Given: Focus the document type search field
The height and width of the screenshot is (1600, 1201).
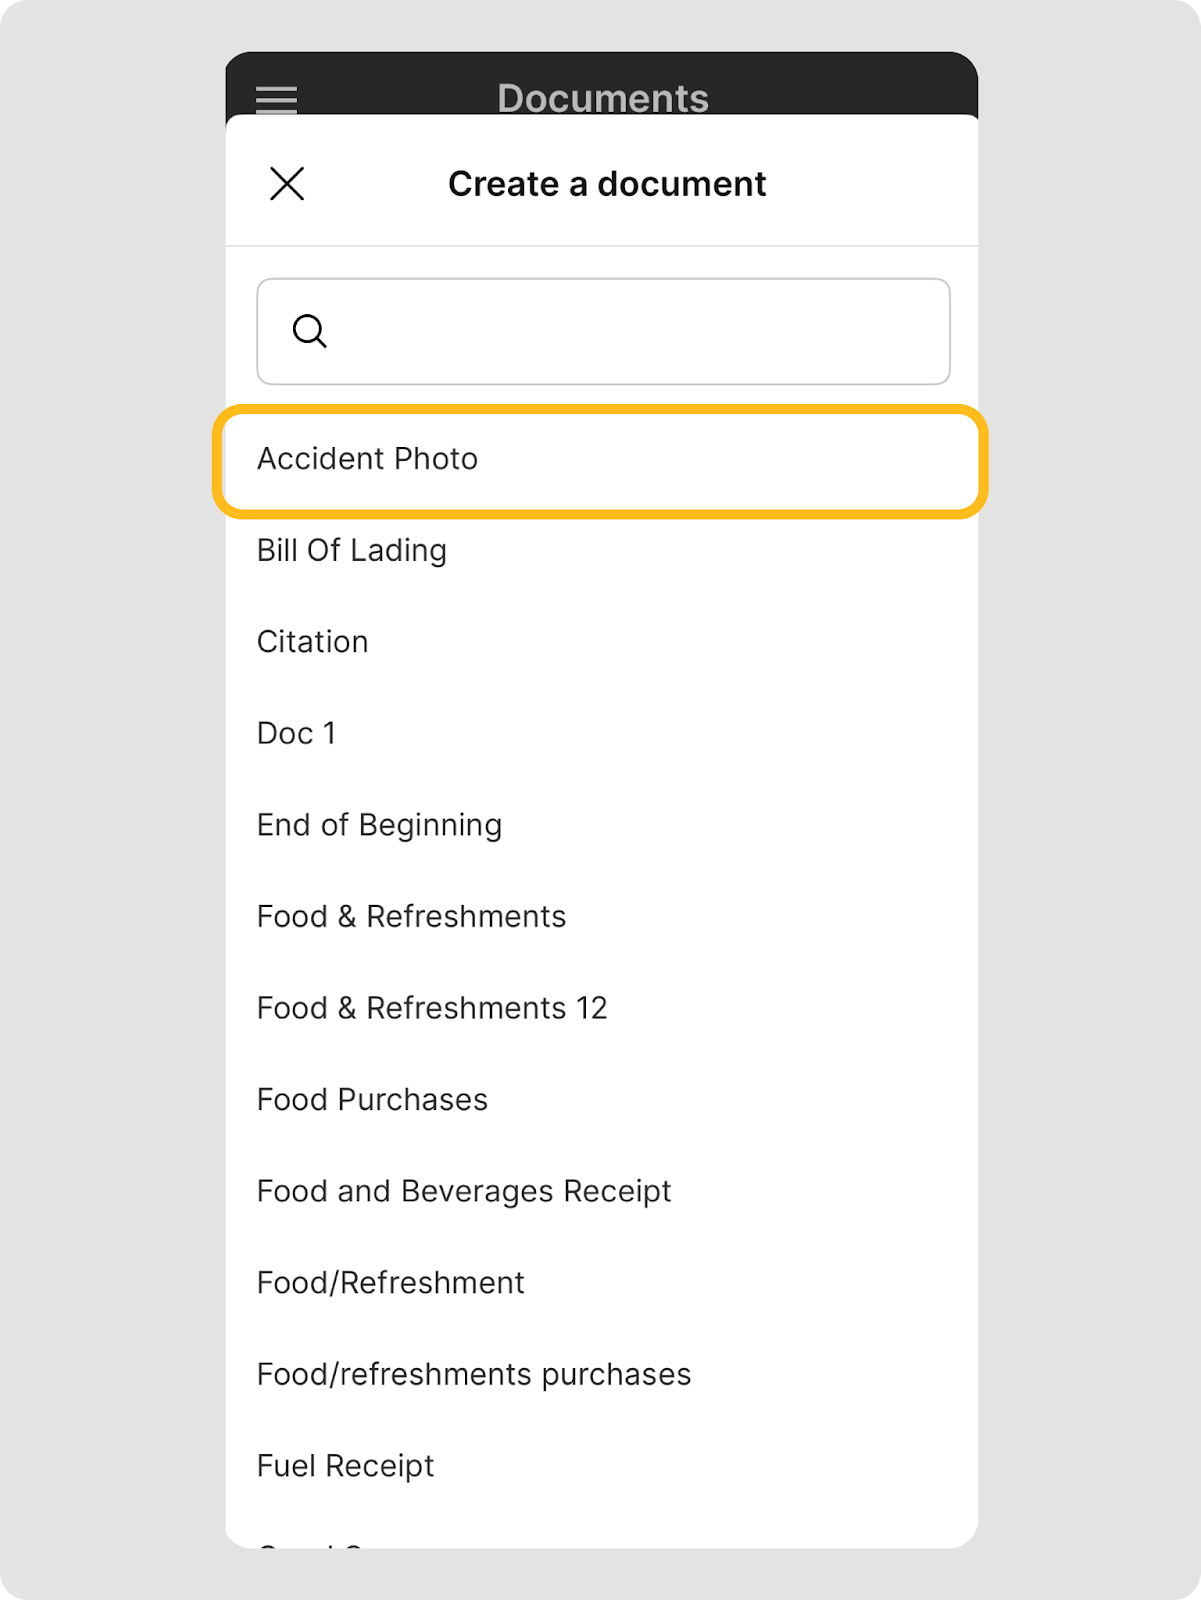Looking at the screenshot, I should tap(640, 331).
